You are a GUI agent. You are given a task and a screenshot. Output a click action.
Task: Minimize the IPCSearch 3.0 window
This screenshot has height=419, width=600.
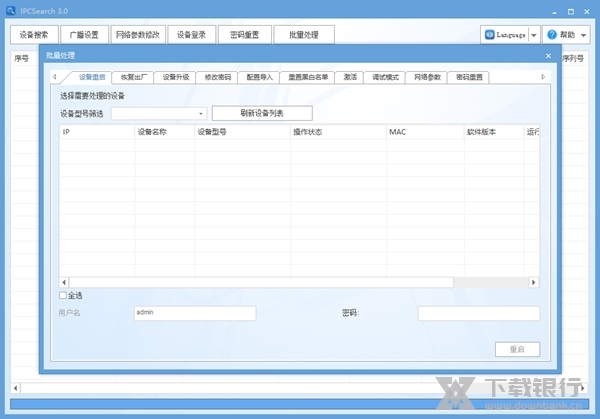(554, 12)
